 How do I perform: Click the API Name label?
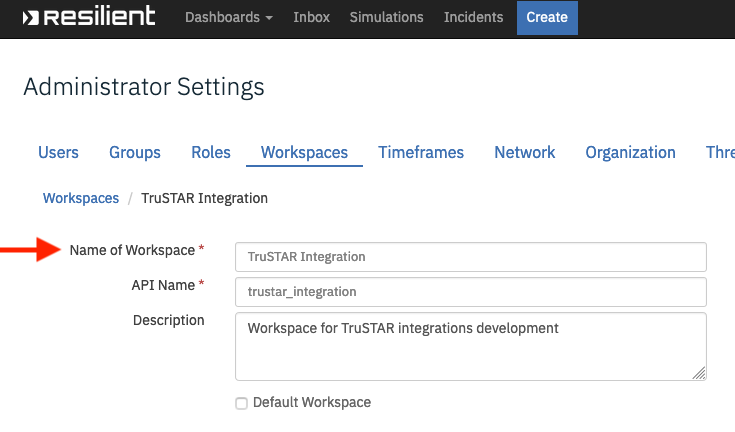163,285
